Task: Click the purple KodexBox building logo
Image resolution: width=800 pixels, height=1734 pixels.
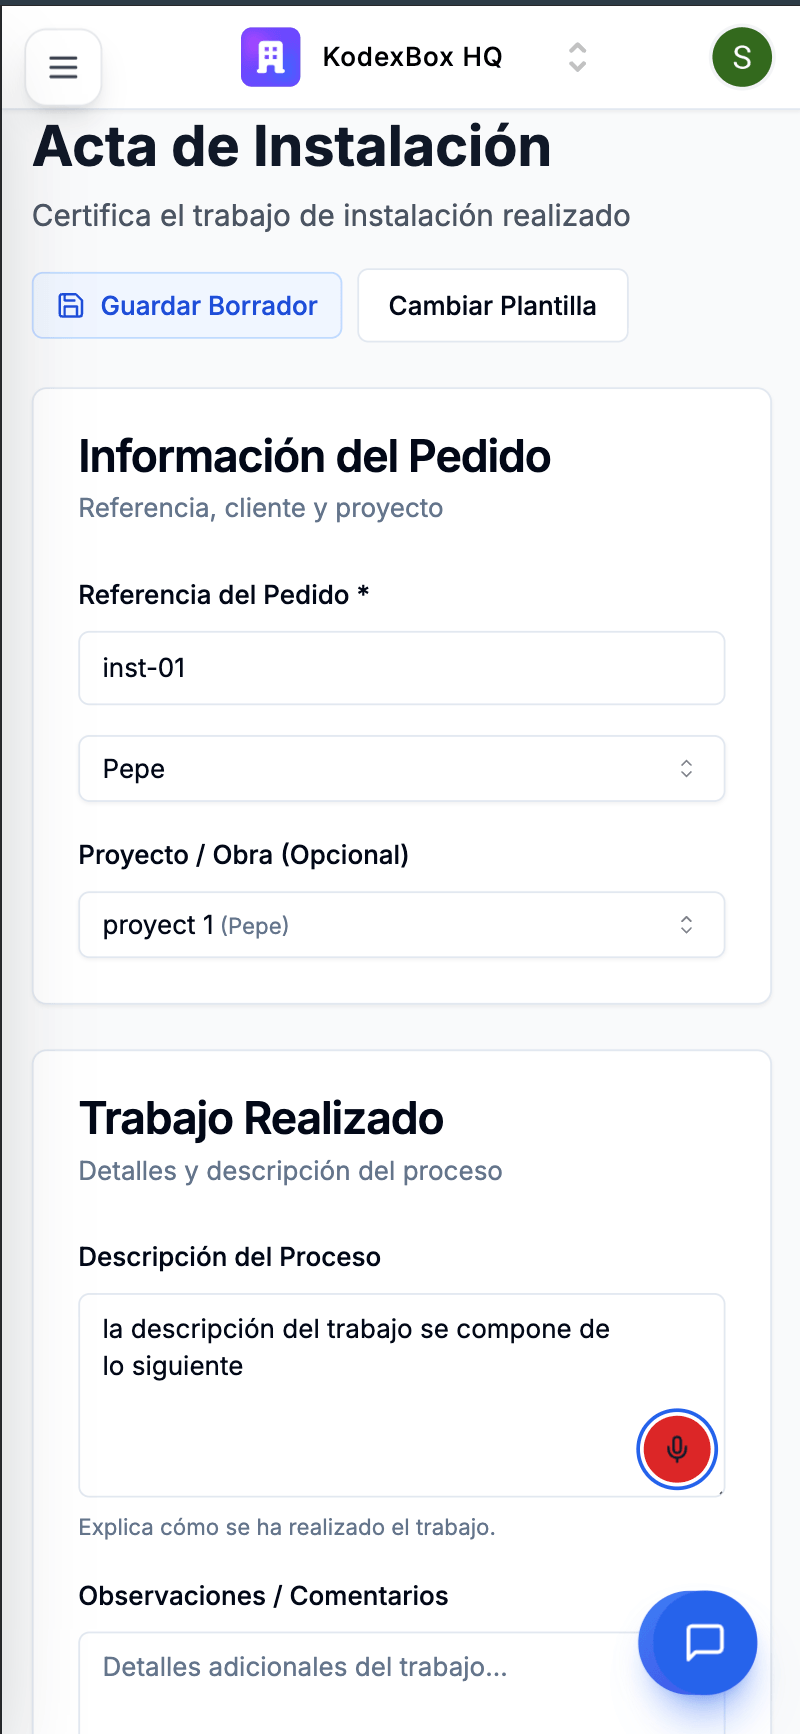Action: [x=270, y=57]
